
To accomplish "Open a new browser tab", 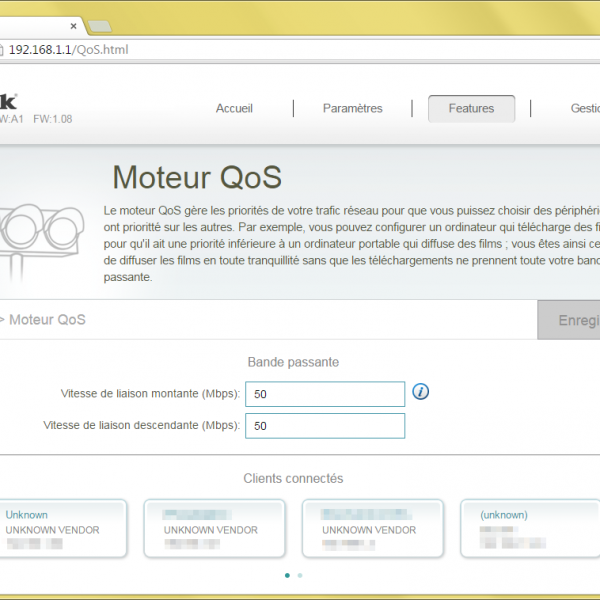I will 100,26.
